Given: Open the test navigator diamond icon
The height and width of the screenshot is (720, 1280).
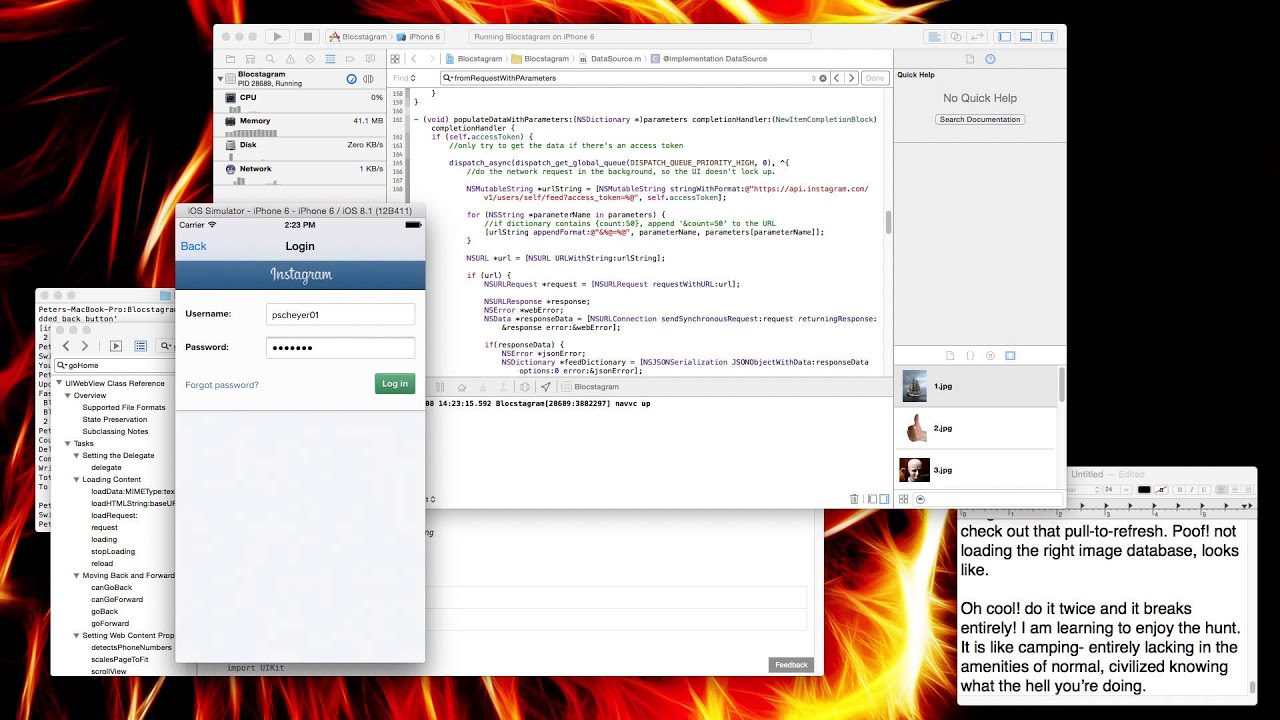Looking at the screenshot, I should (x=310, y=59).
